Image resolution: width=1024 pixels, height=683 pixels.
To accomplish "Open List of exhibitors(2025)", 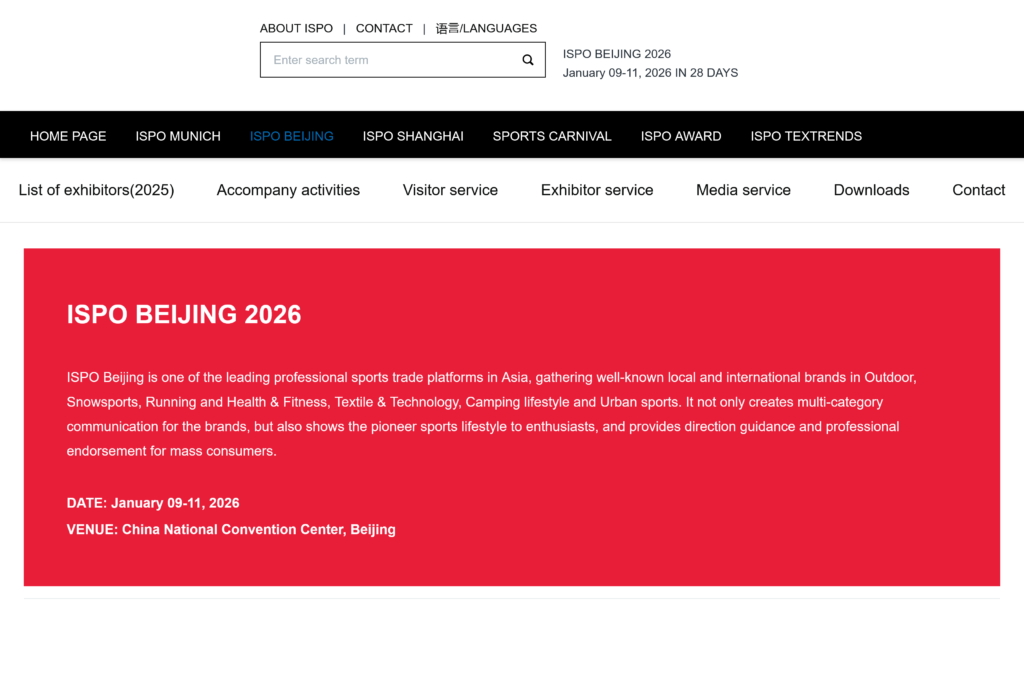I will click(96, 190).
